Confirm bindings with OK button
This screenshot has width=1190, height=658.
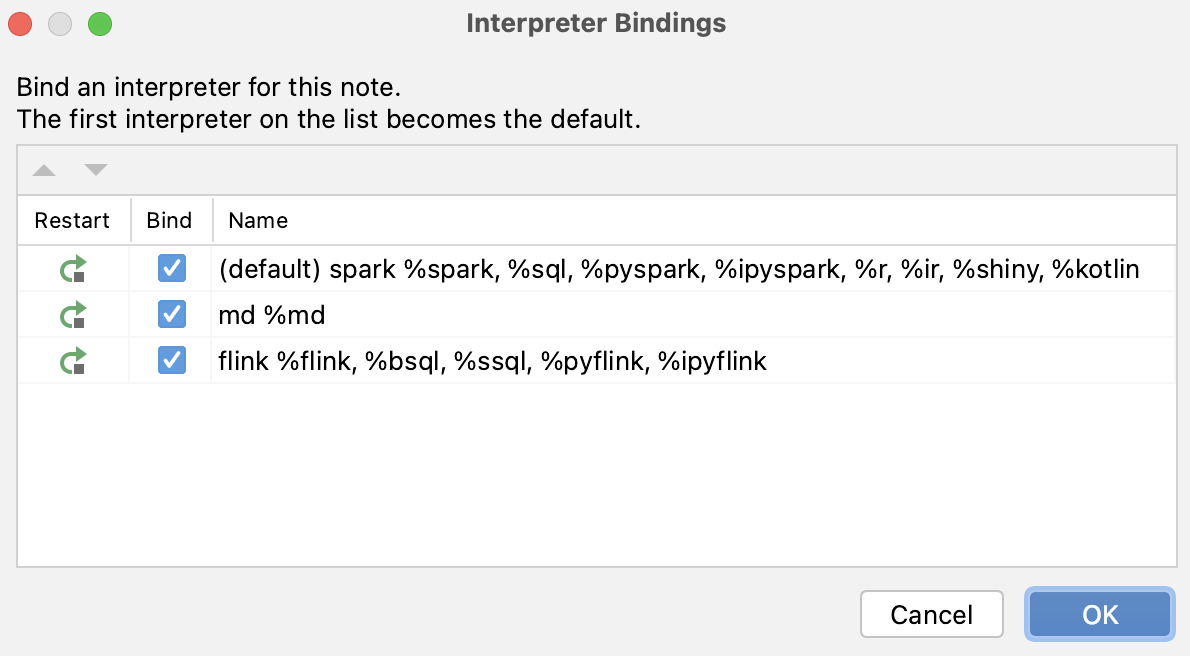[1100, 614]
